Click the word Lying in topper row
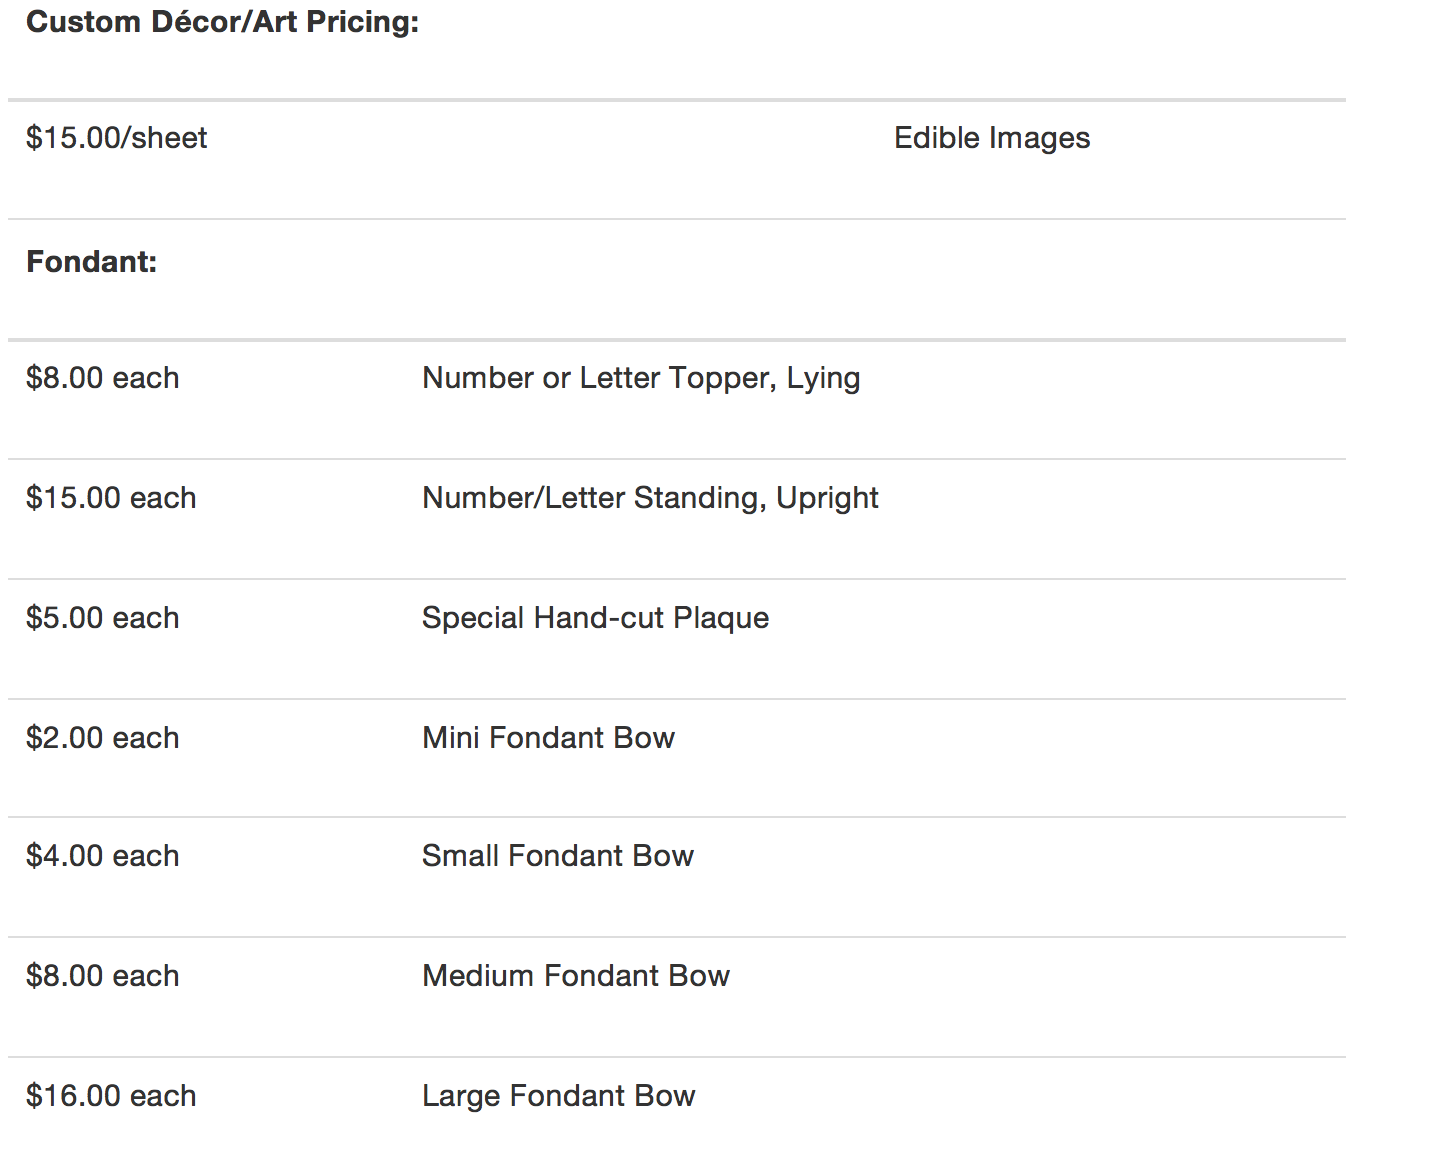The width and height of the screenshot is (1440, 1174). (x=823, y=378)
